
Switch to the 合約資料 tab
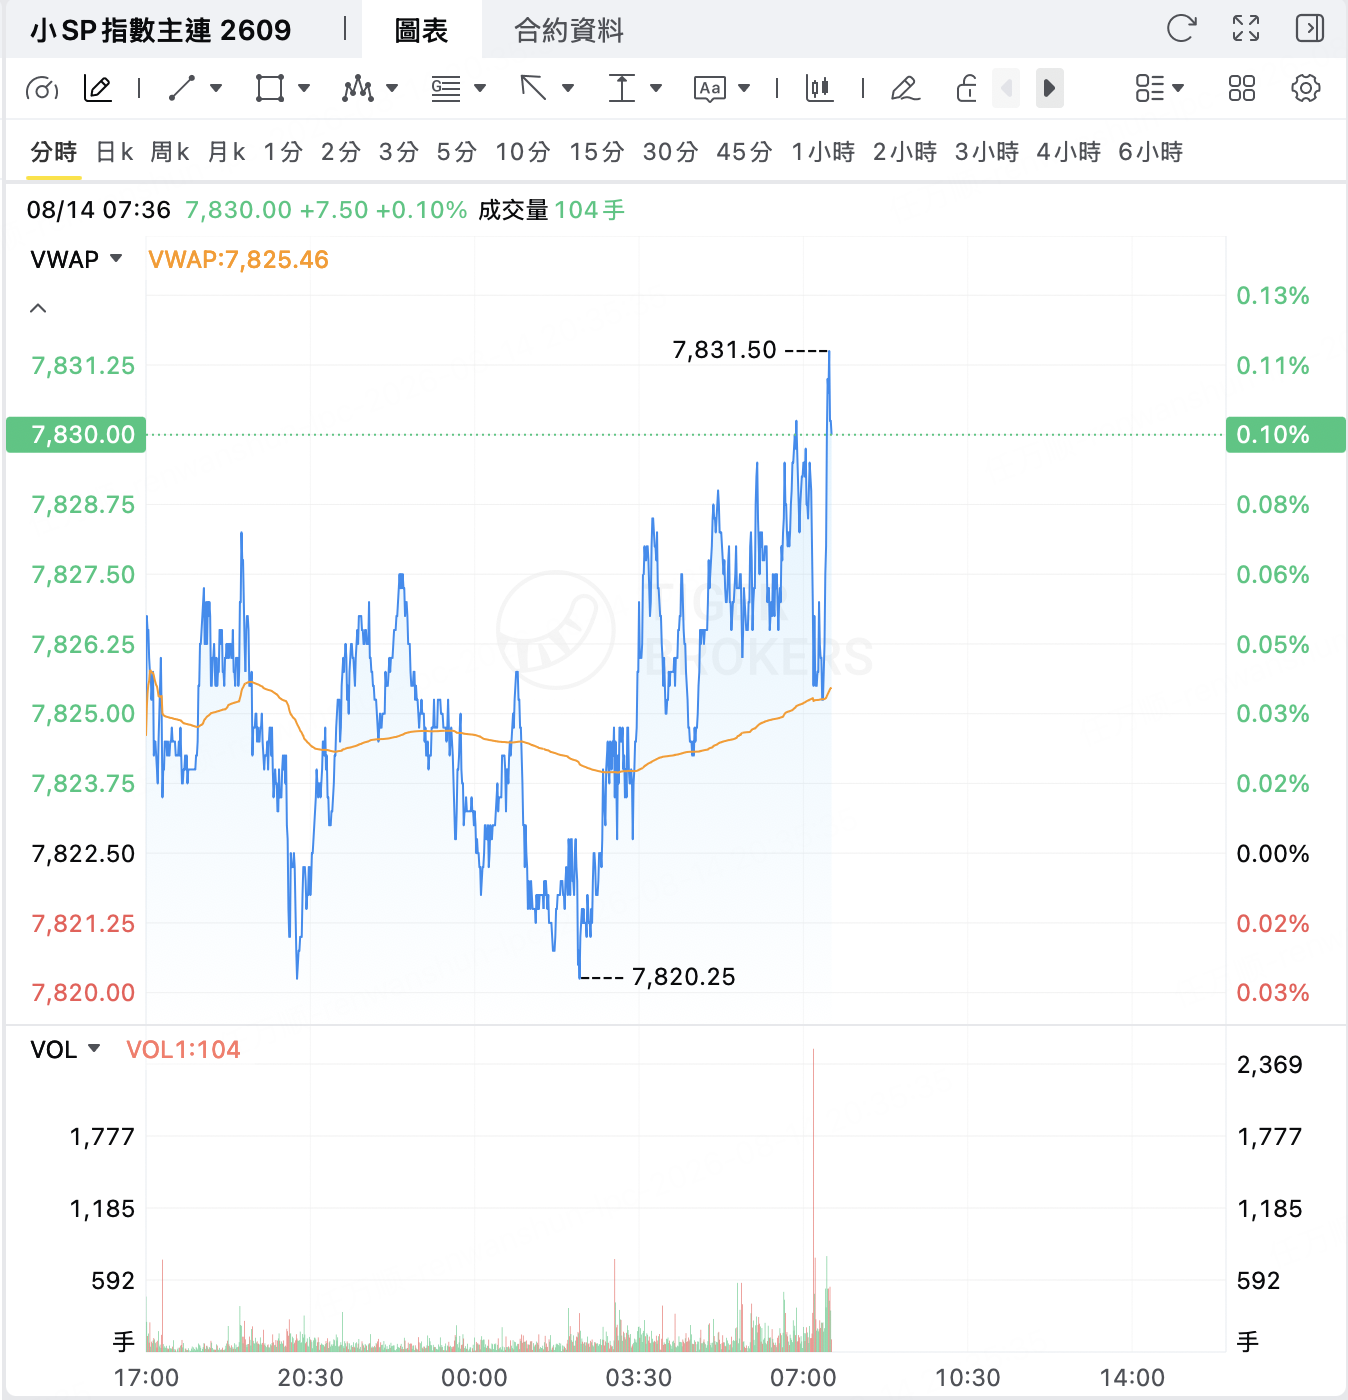pos(569,30)
